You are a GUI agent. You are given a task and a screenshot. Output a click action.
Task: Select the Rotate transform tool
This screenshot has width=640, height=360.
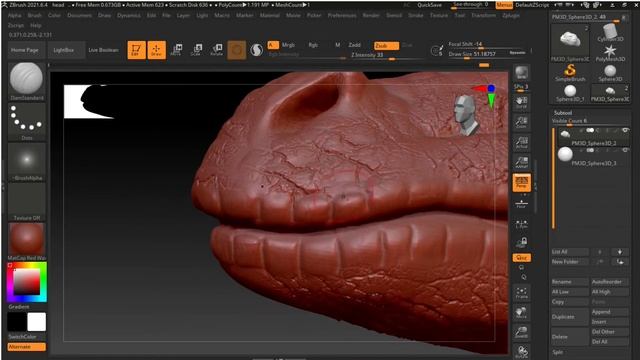216,50
